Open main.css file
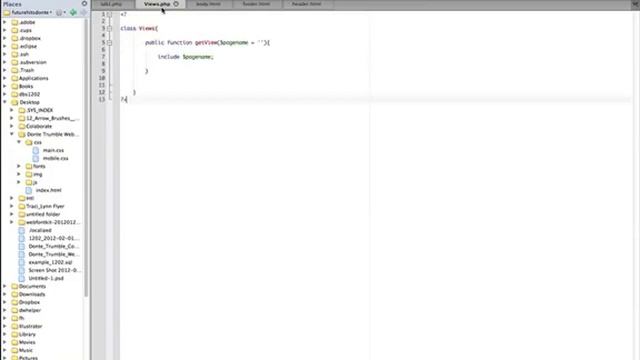Screen dimensions: 640x360 click(53, 150)
